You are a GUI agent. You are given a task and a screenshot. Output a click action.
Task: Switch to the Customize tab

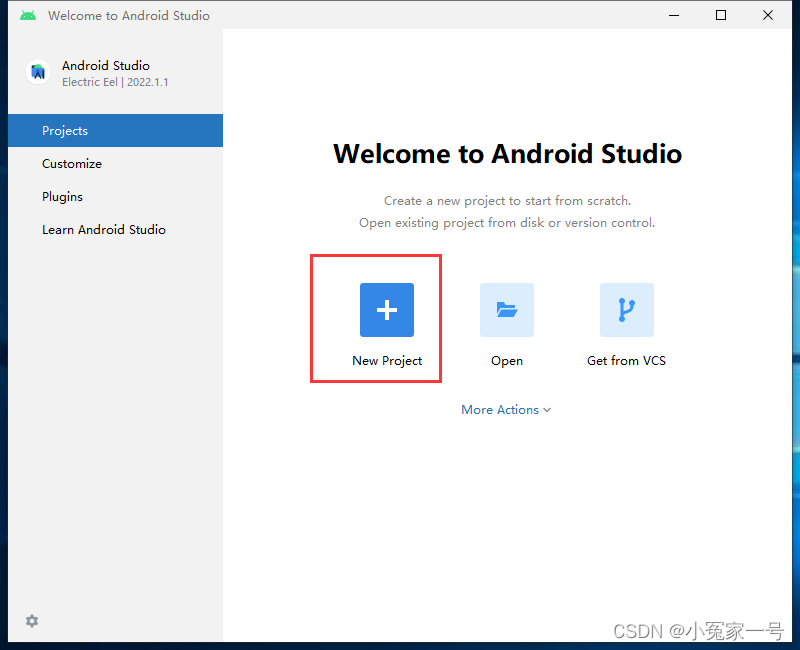point(115,164)
